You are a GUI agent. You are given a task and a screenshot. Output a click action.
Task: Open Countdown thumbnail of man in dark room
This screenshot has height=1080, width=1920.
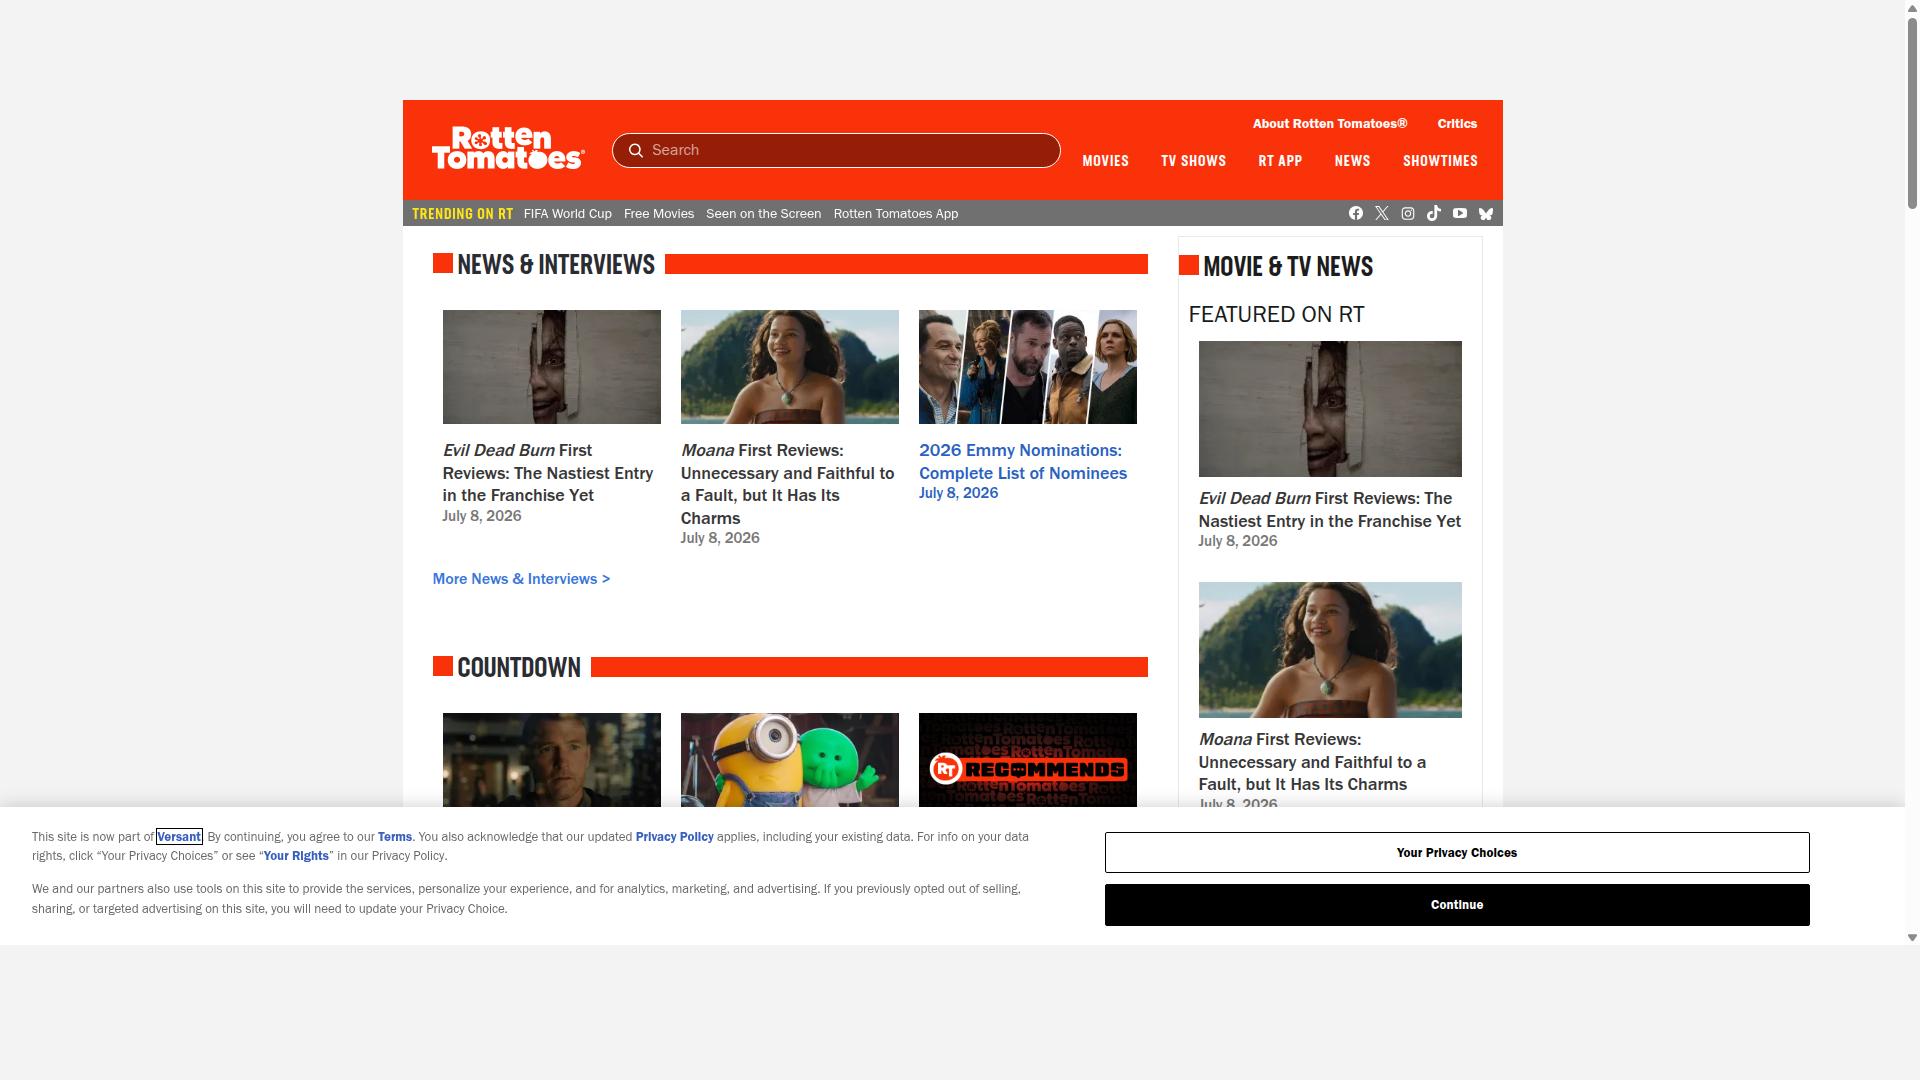[x=552, y=760]
